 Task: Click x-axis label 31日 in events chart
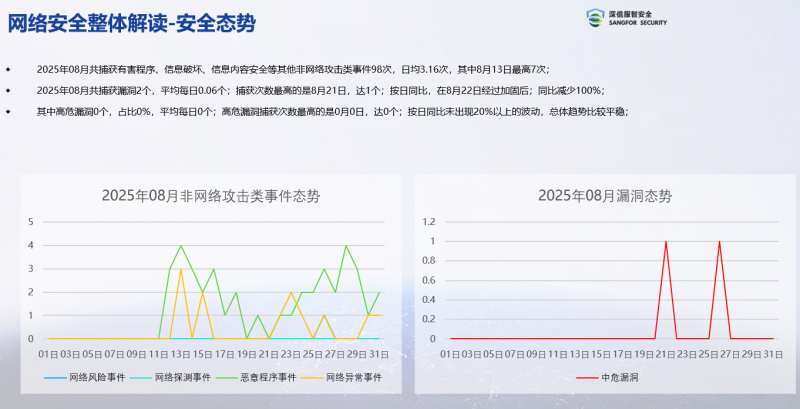378,353
